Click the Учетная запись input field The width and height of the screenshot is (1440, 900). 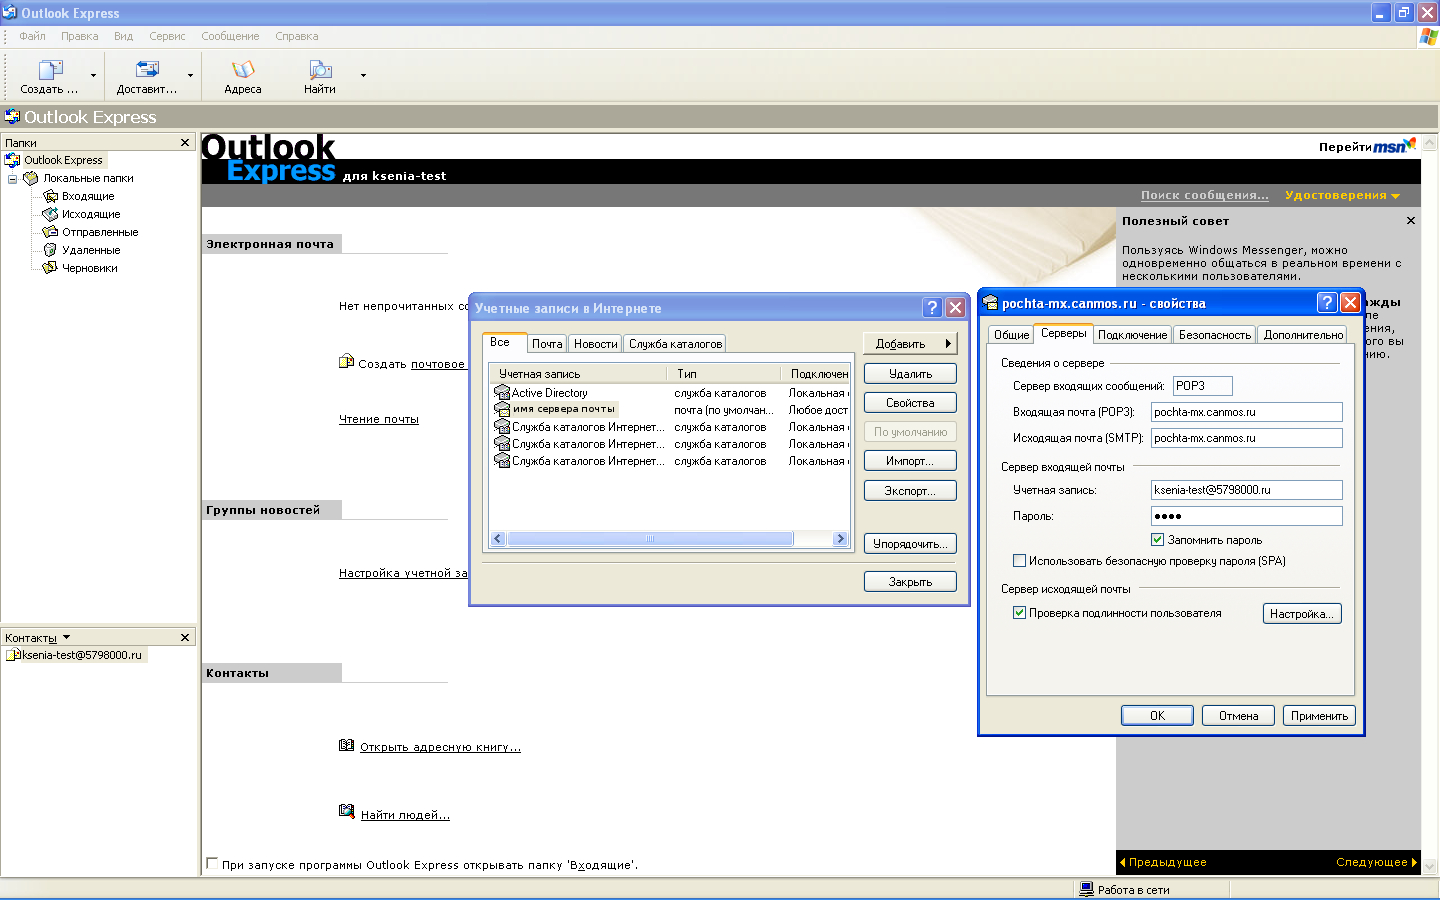pos(1246,490)
